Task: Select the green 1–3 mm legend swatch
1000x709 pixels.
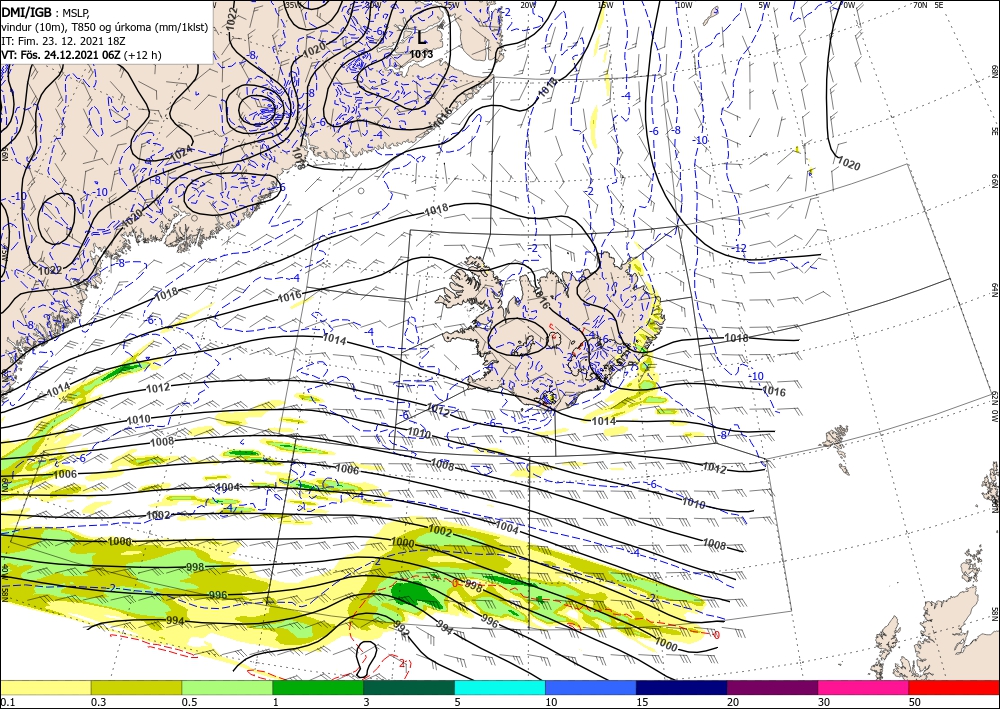Action: [x=318, y=687]
